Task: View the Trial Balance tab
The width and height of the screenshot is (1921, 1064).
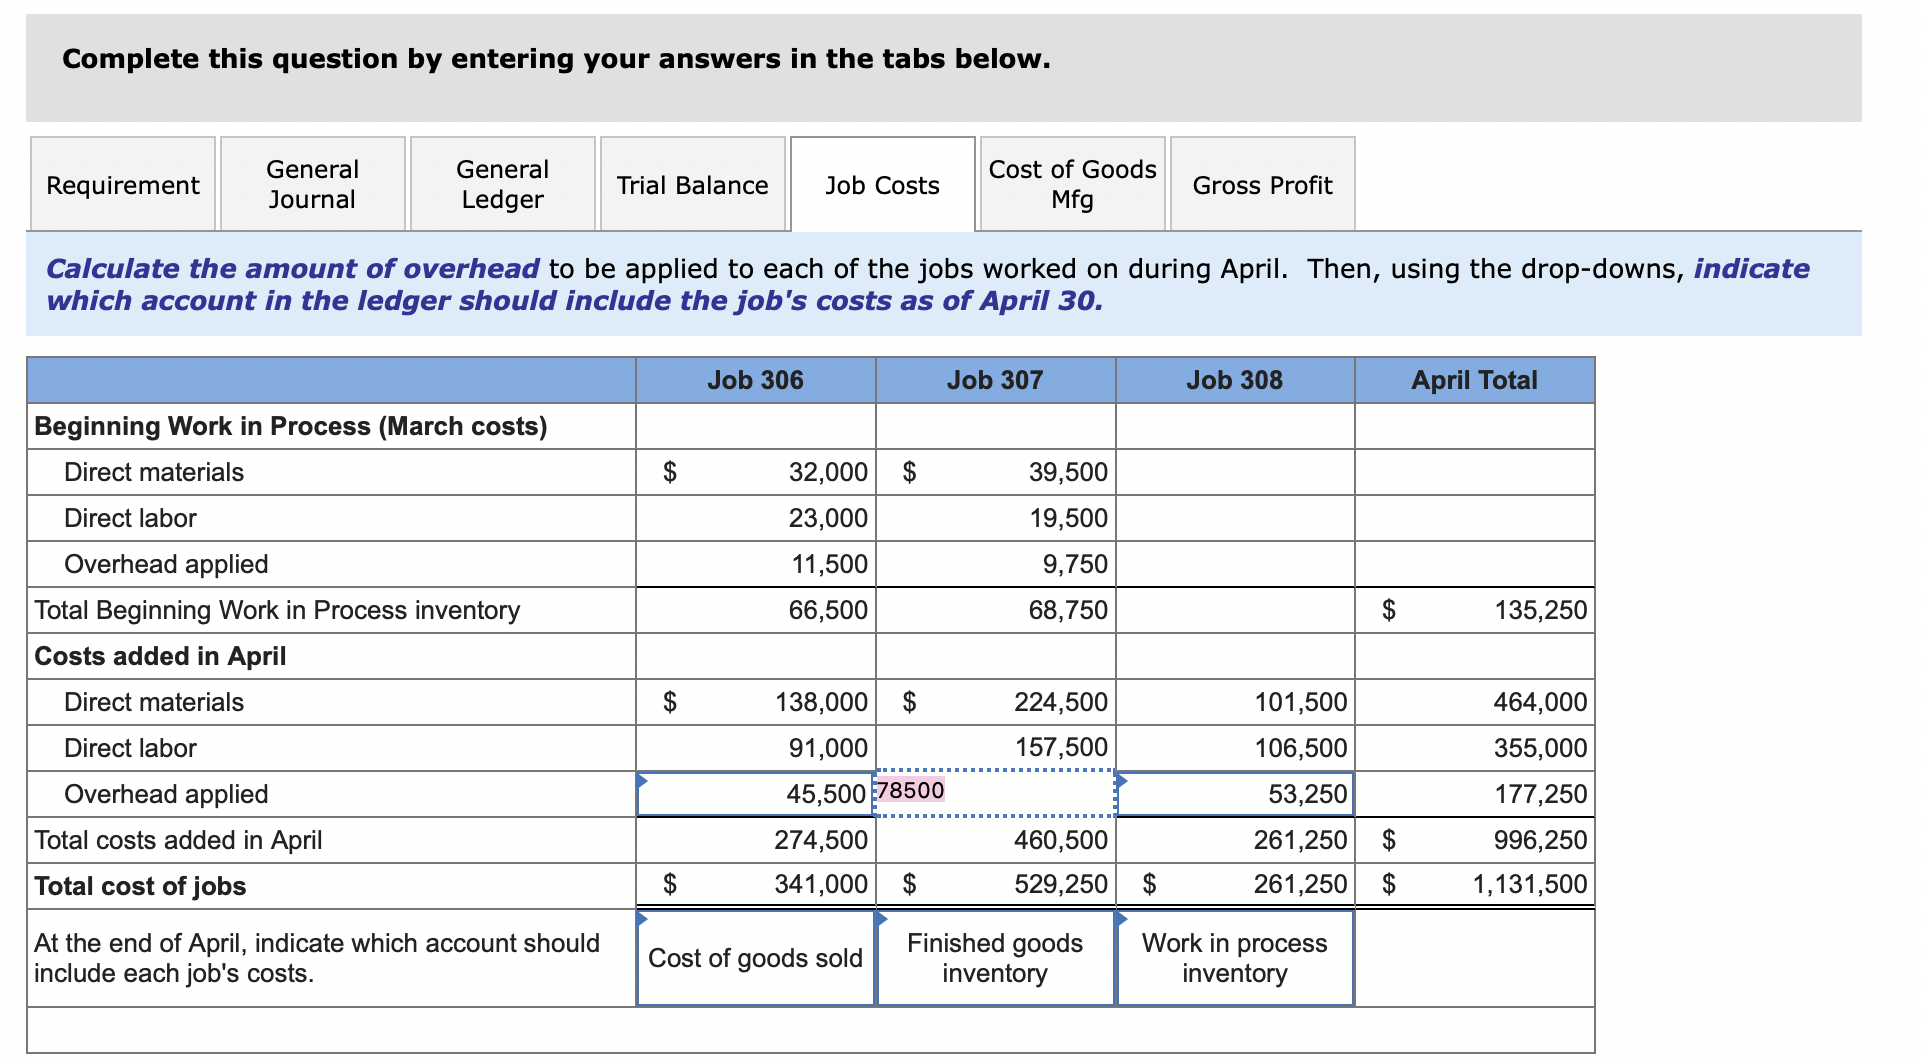Action: click(692, 184)
